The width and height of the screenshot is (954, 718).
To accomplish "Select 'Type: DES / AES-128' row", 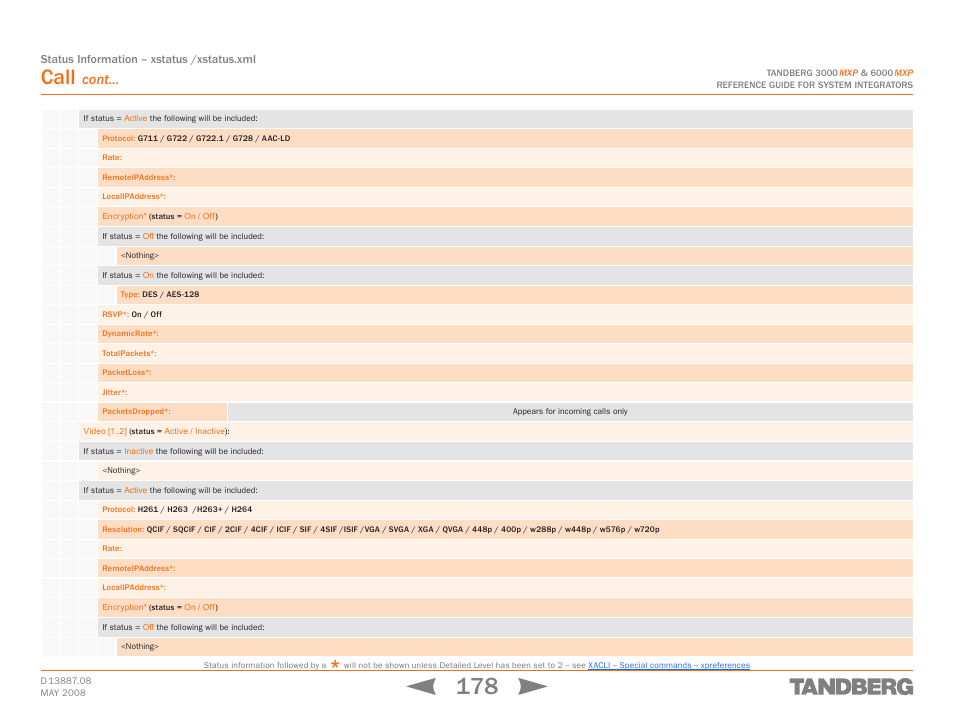I will coord(514,295).
